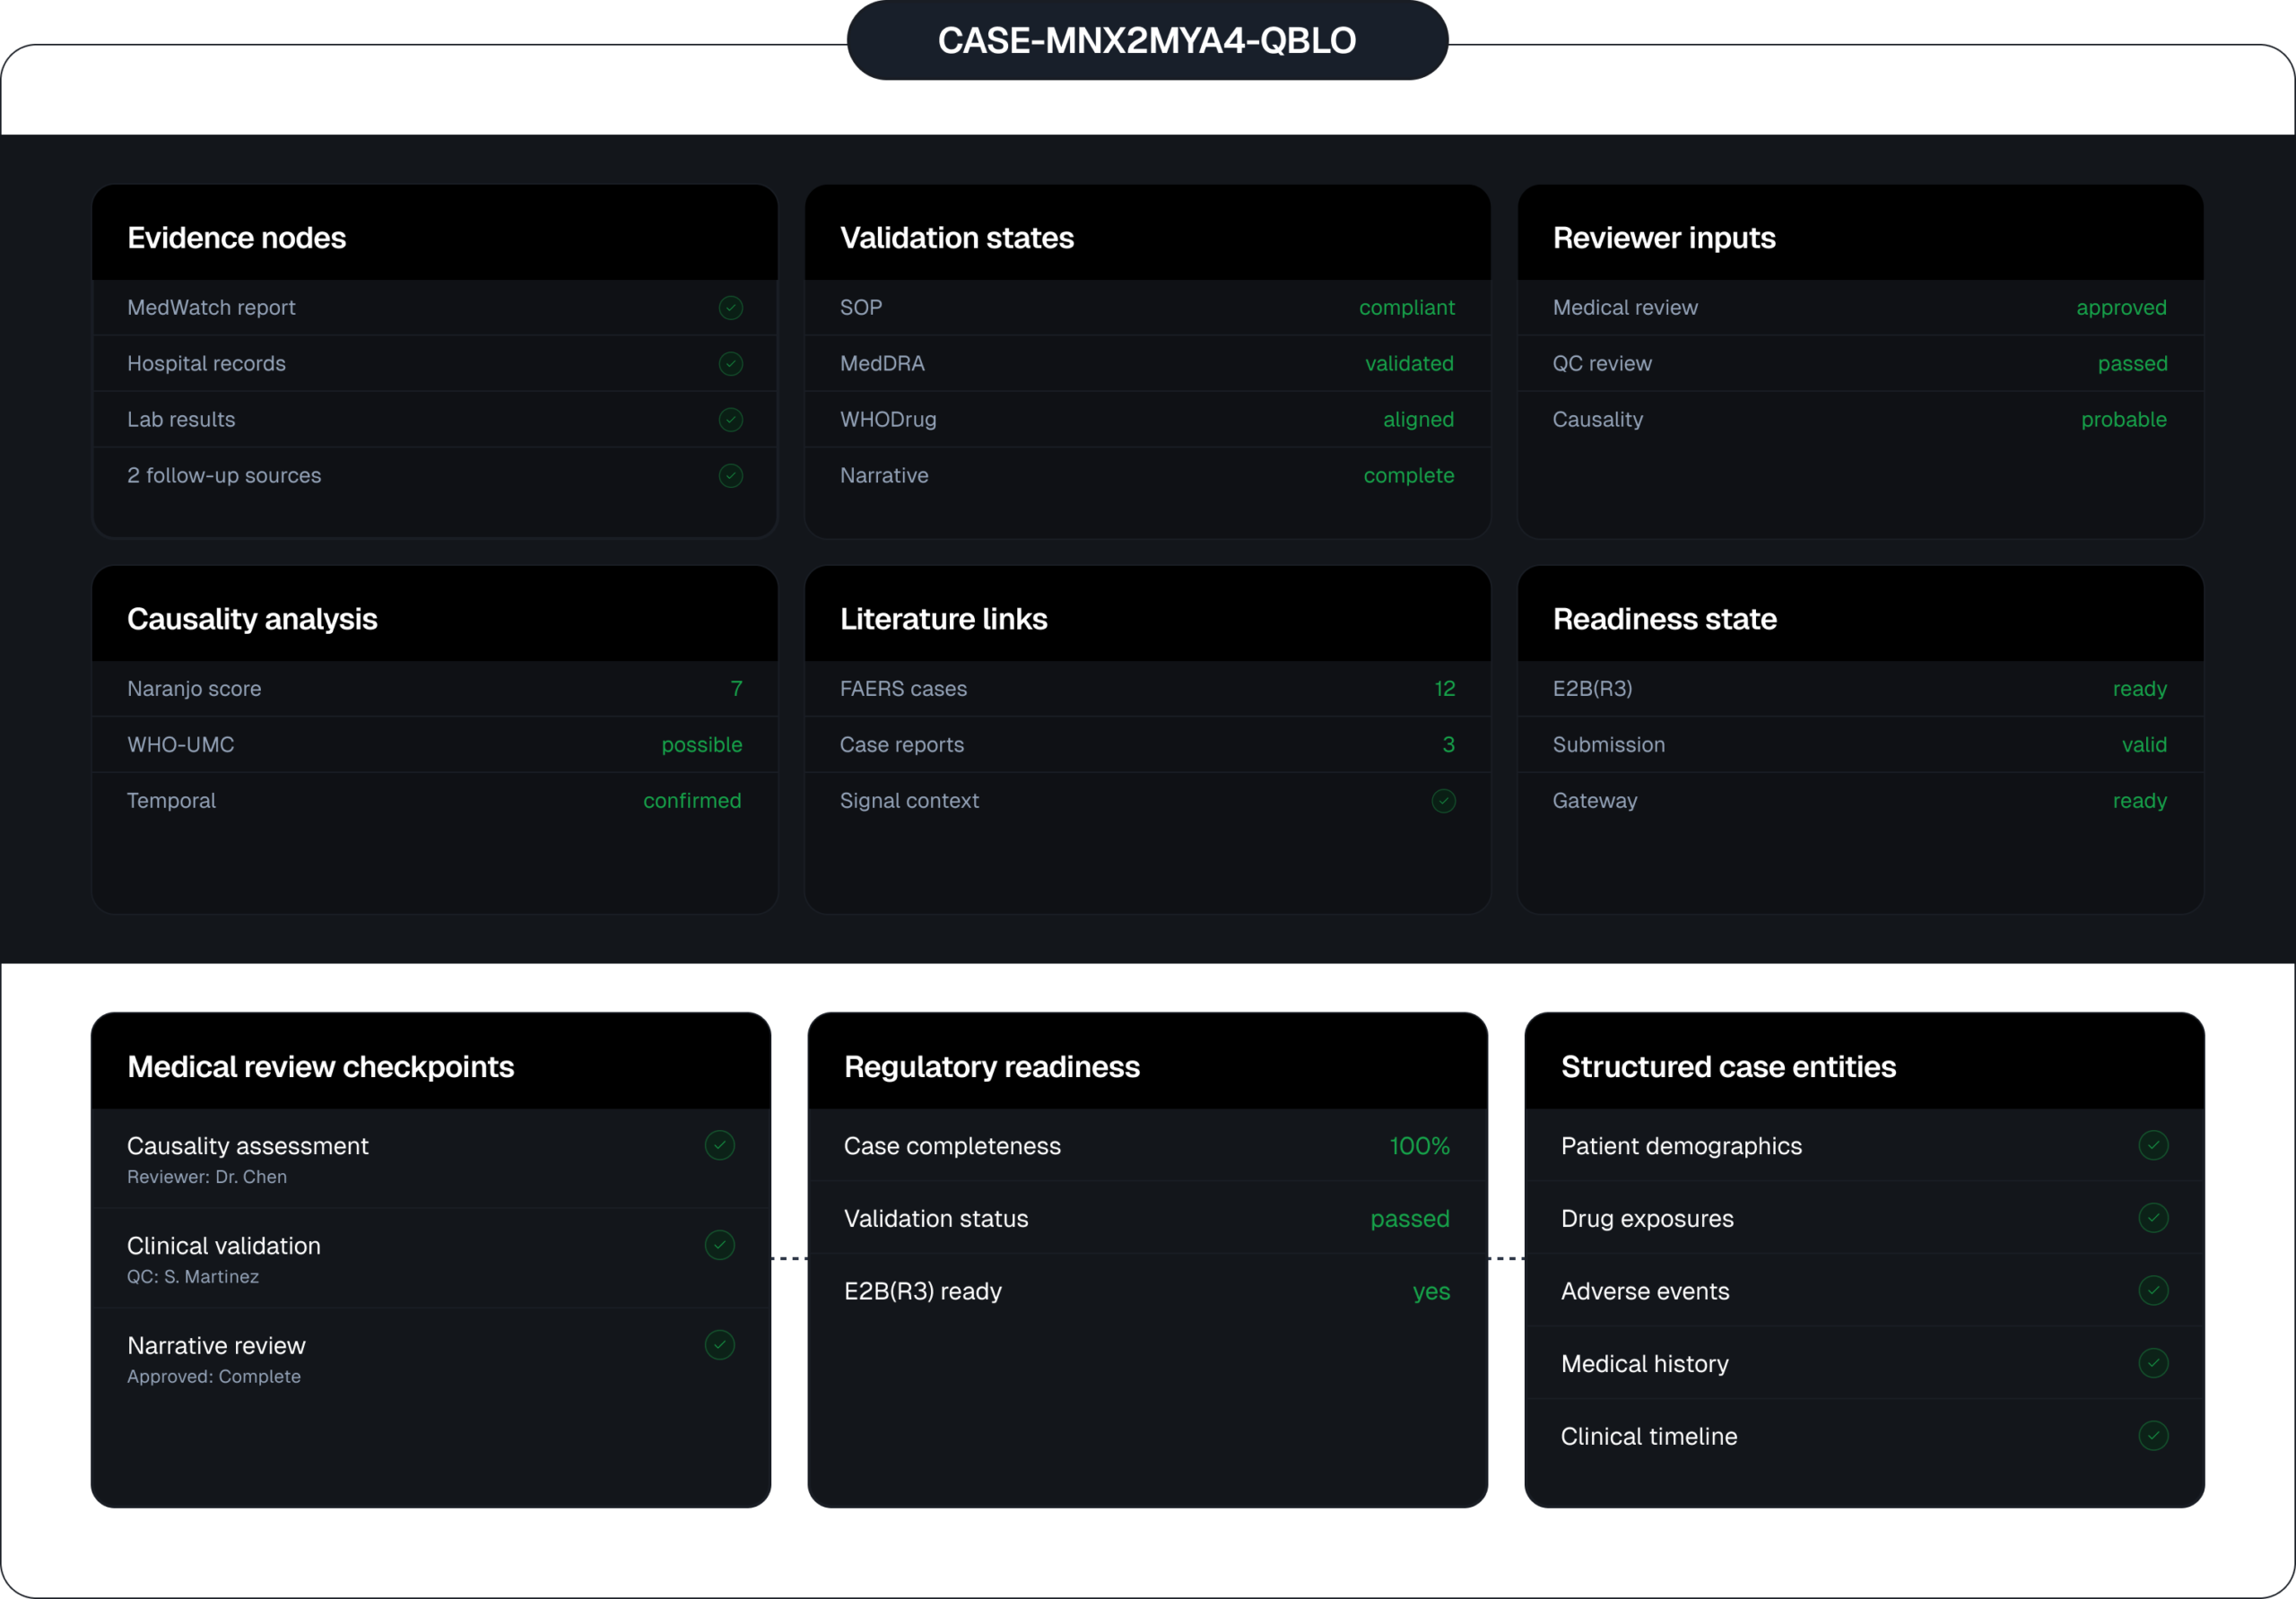Click the MedDRA 'validated' status

[1410, 364]
